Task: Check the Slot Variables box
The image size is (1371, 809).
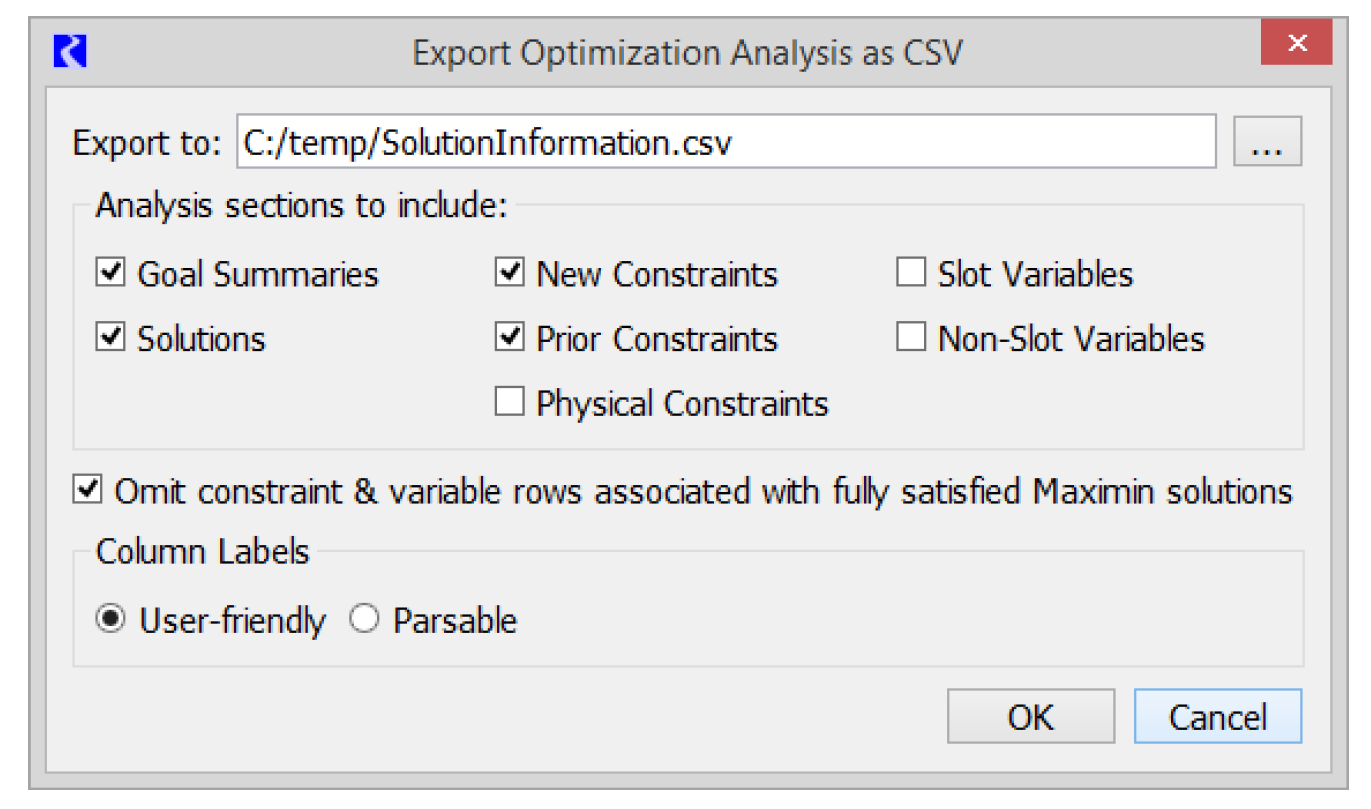Action: pos(911,273)
